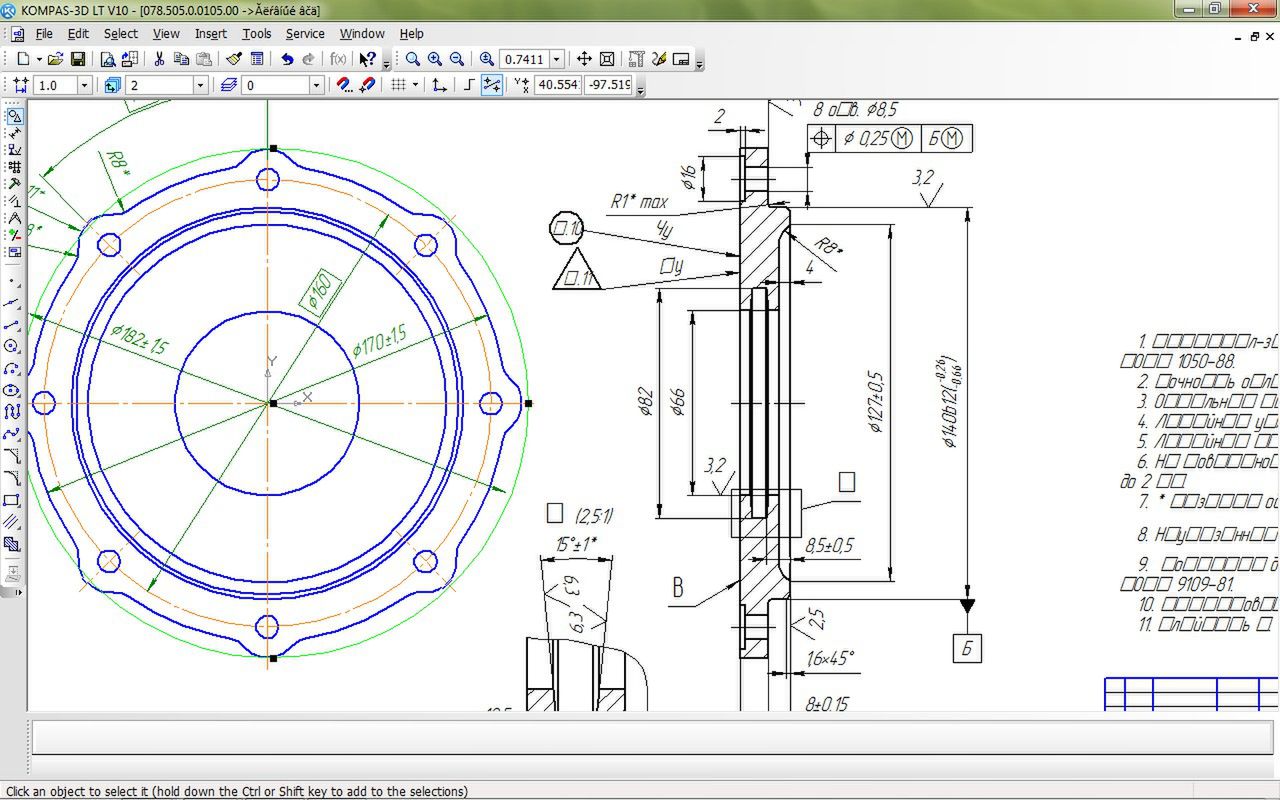Open the Service menu

tap(305, 33)
